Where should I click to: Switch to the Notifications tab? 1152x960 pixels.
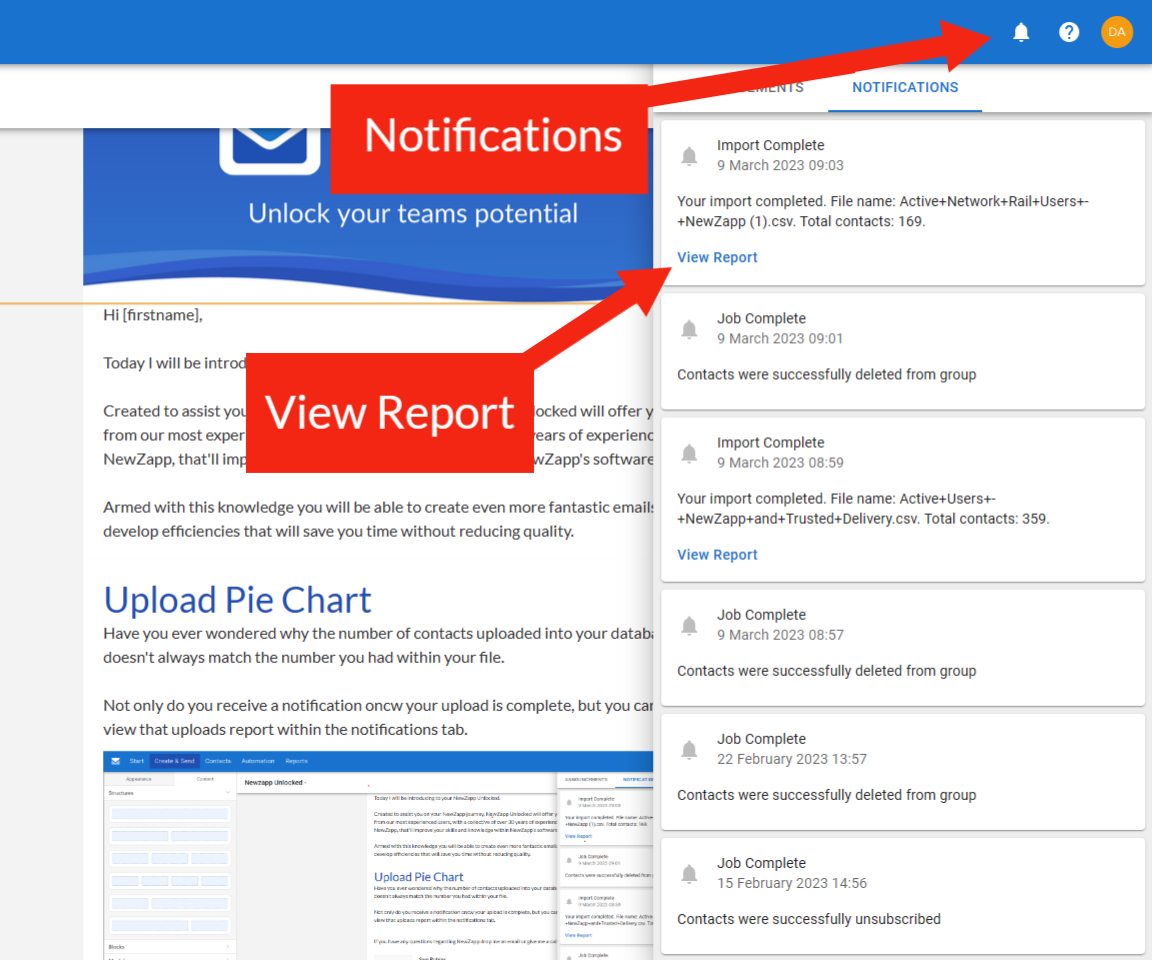905,87
